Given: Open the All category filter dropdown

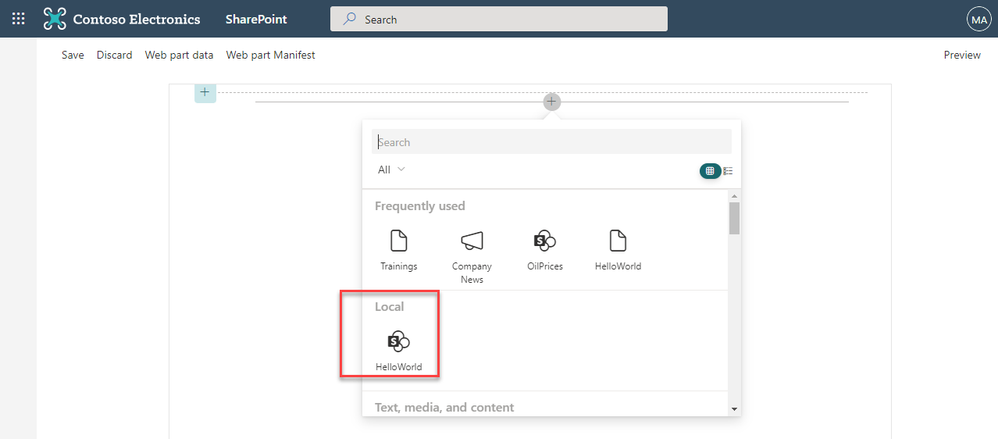Looking at the screenshot, I should tap(391, 169).
